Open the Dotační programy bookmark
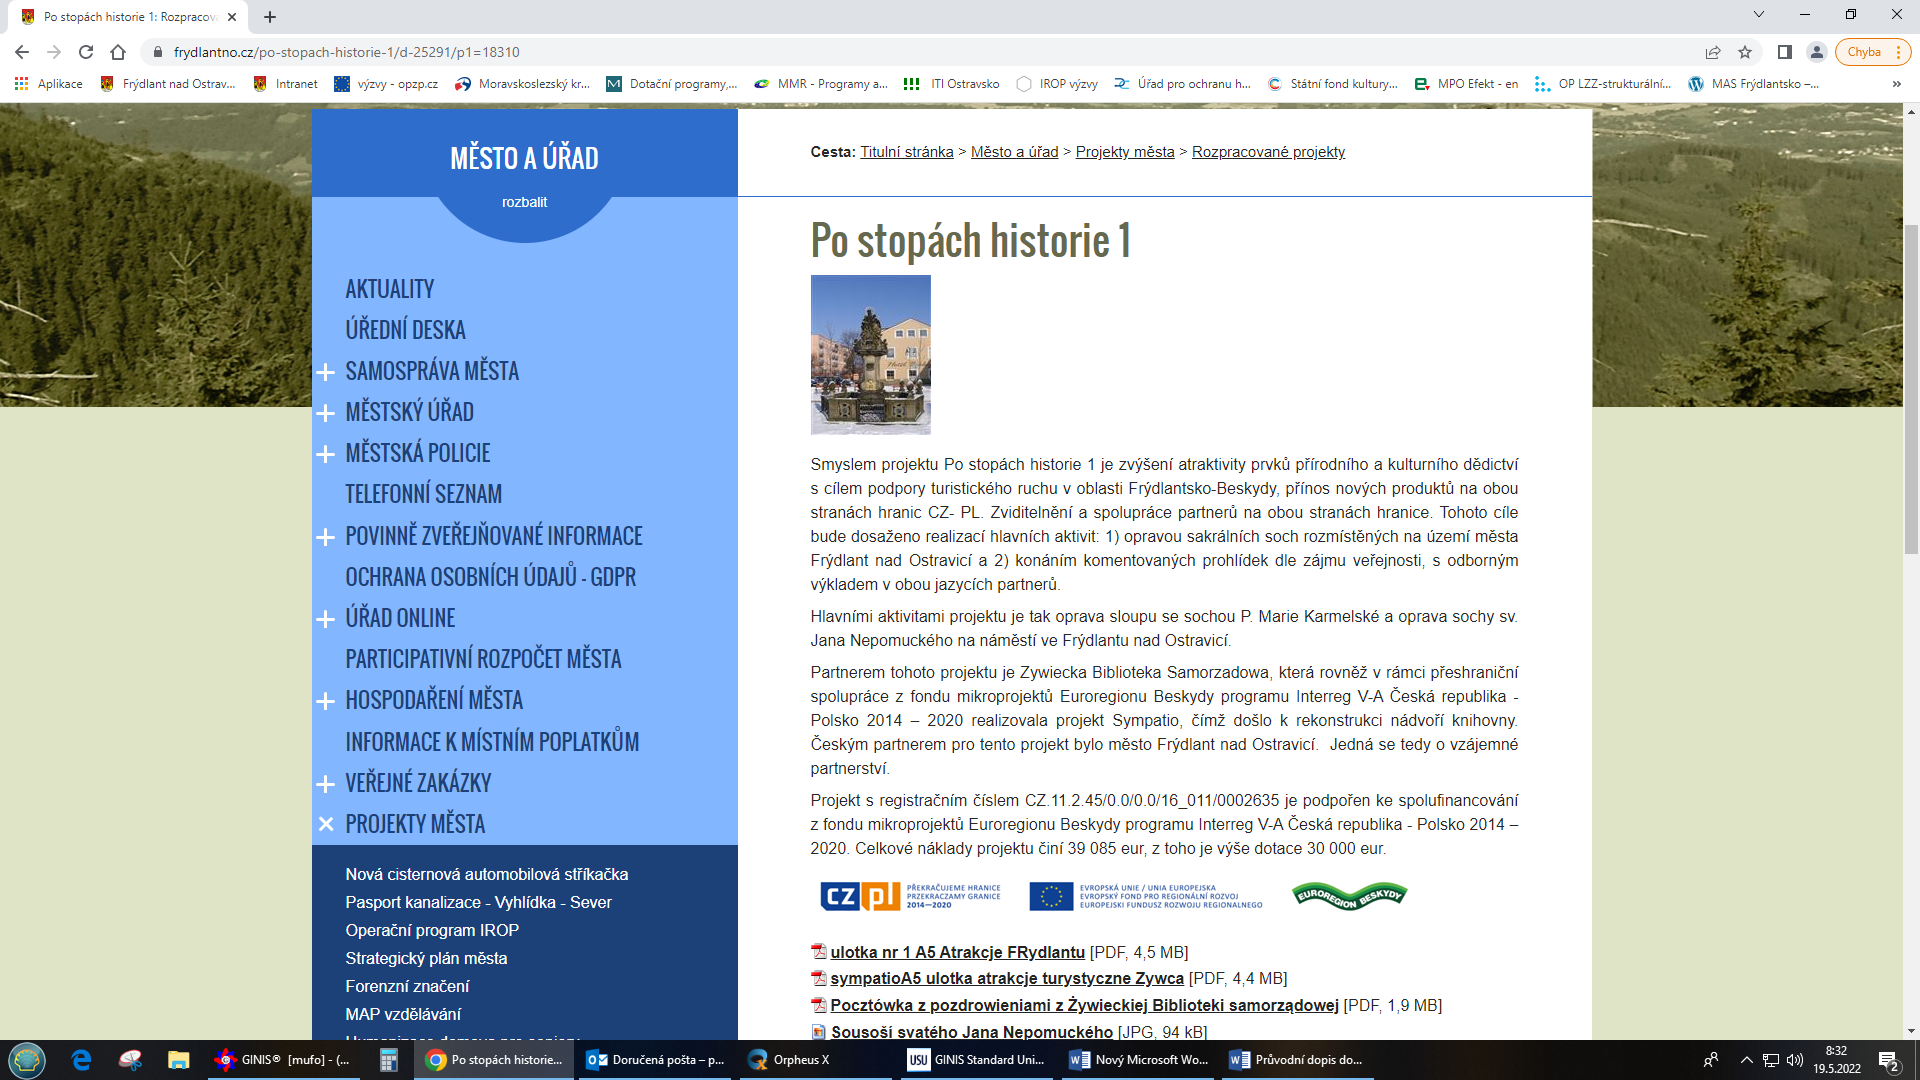 (x=672, y=84)
